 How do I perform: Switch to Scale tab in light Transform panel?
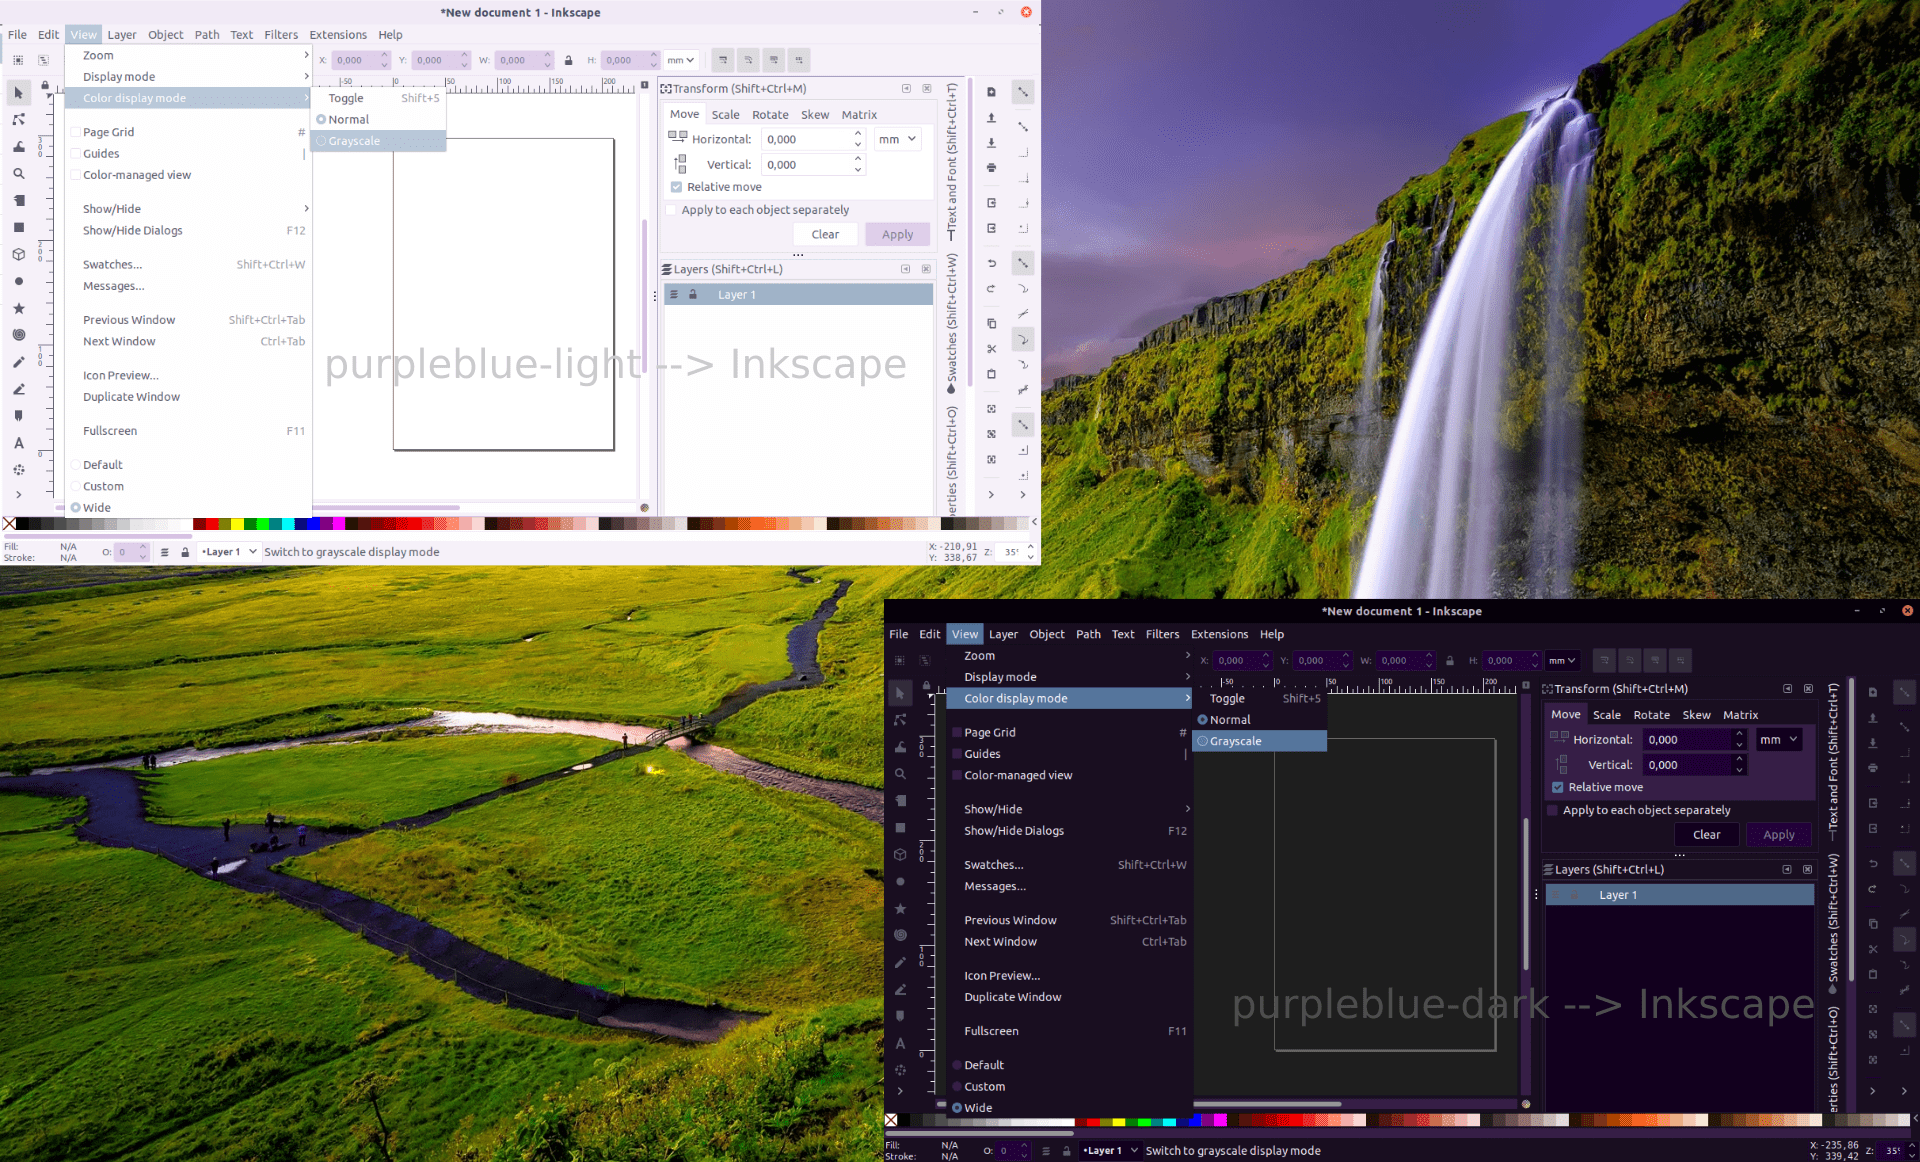pos(725,115)
